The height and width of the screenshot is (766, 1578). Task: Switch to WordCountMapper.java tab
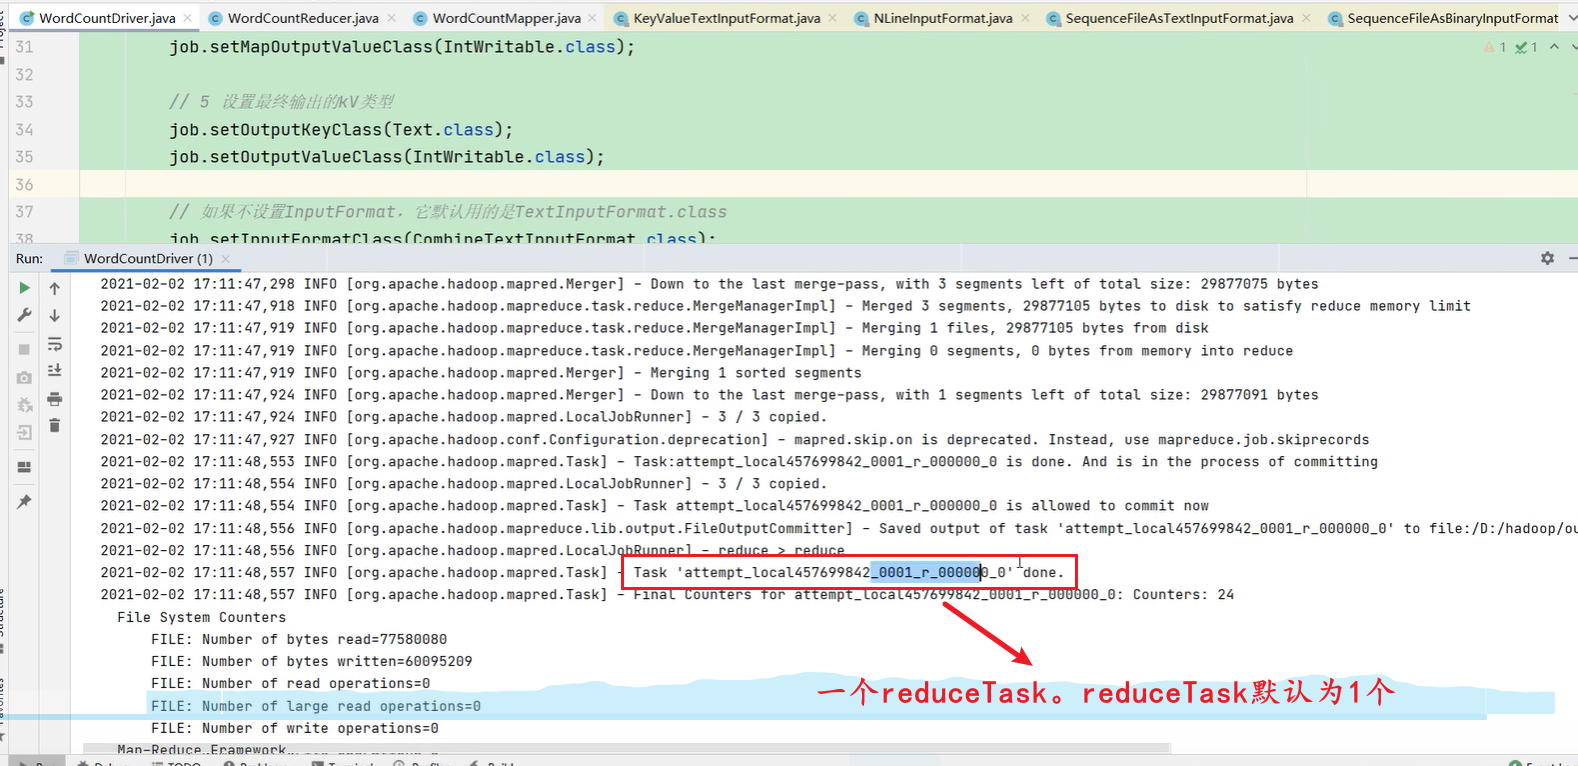coord(506,18)
